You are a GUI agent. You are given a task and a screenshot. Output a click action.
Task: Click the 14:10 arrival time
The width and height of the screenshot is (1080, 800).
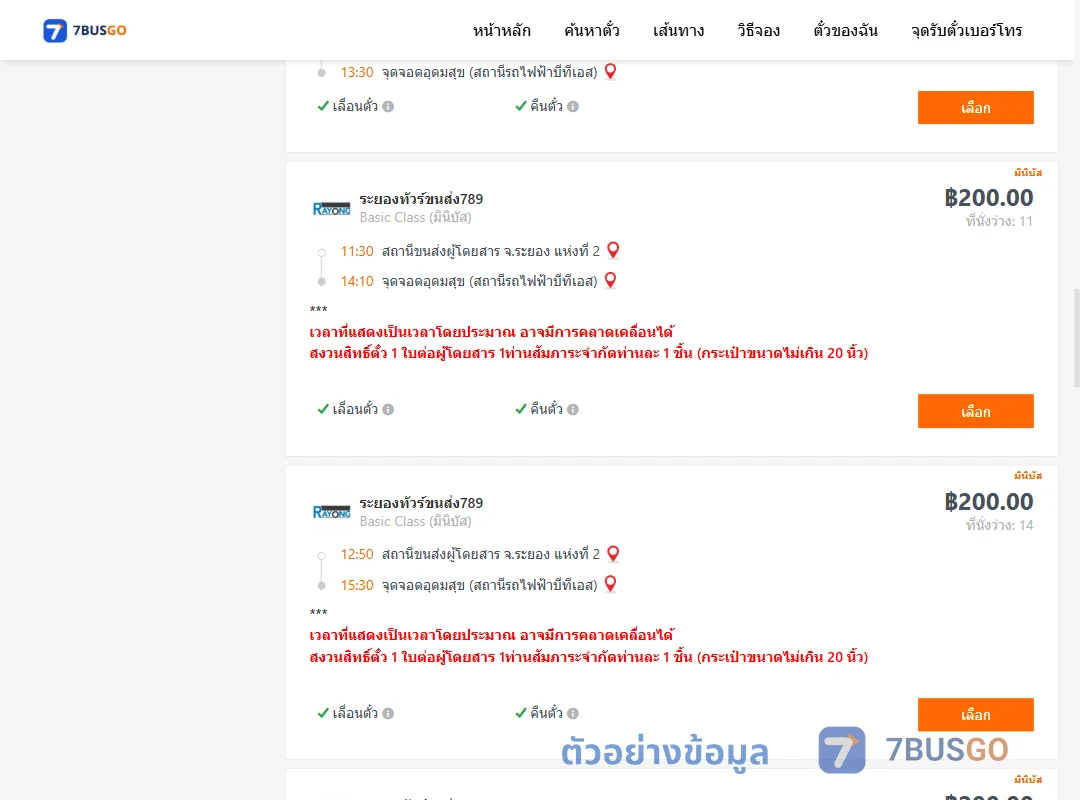pos(357,281)
